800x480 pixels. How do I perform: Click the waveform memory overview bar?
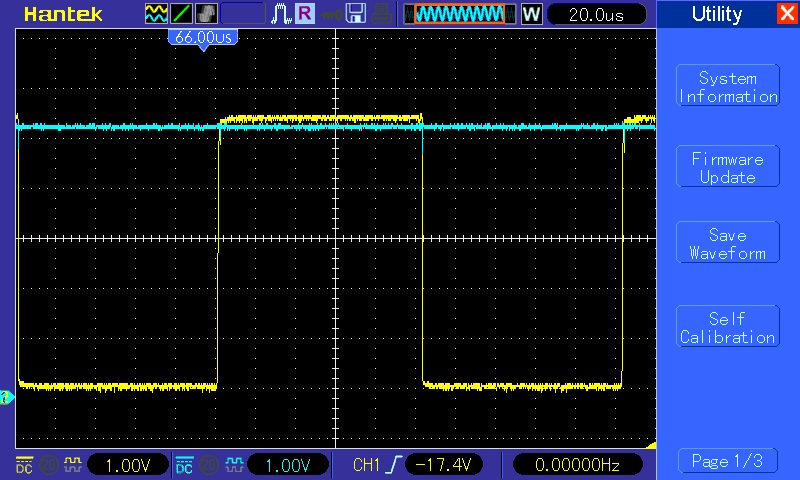click(459, 14)
